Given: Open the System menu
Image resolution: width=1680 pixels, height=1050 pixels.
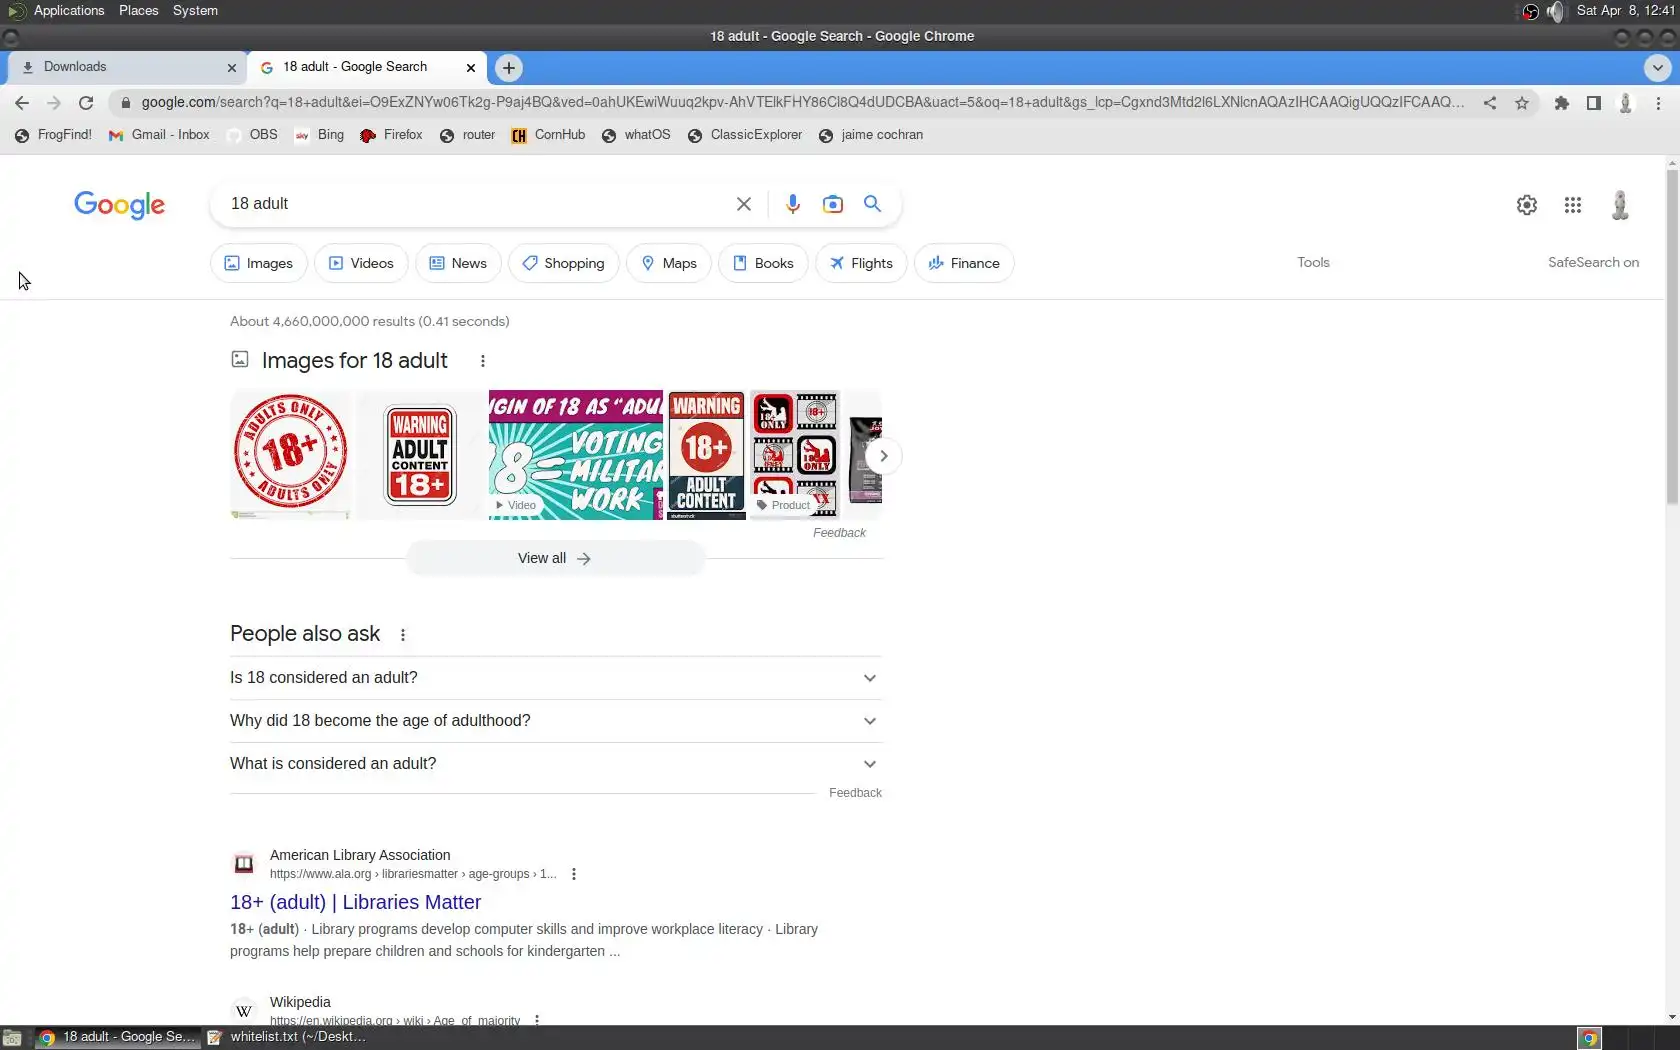Looking at the screenshot, I should click(195, 11).
